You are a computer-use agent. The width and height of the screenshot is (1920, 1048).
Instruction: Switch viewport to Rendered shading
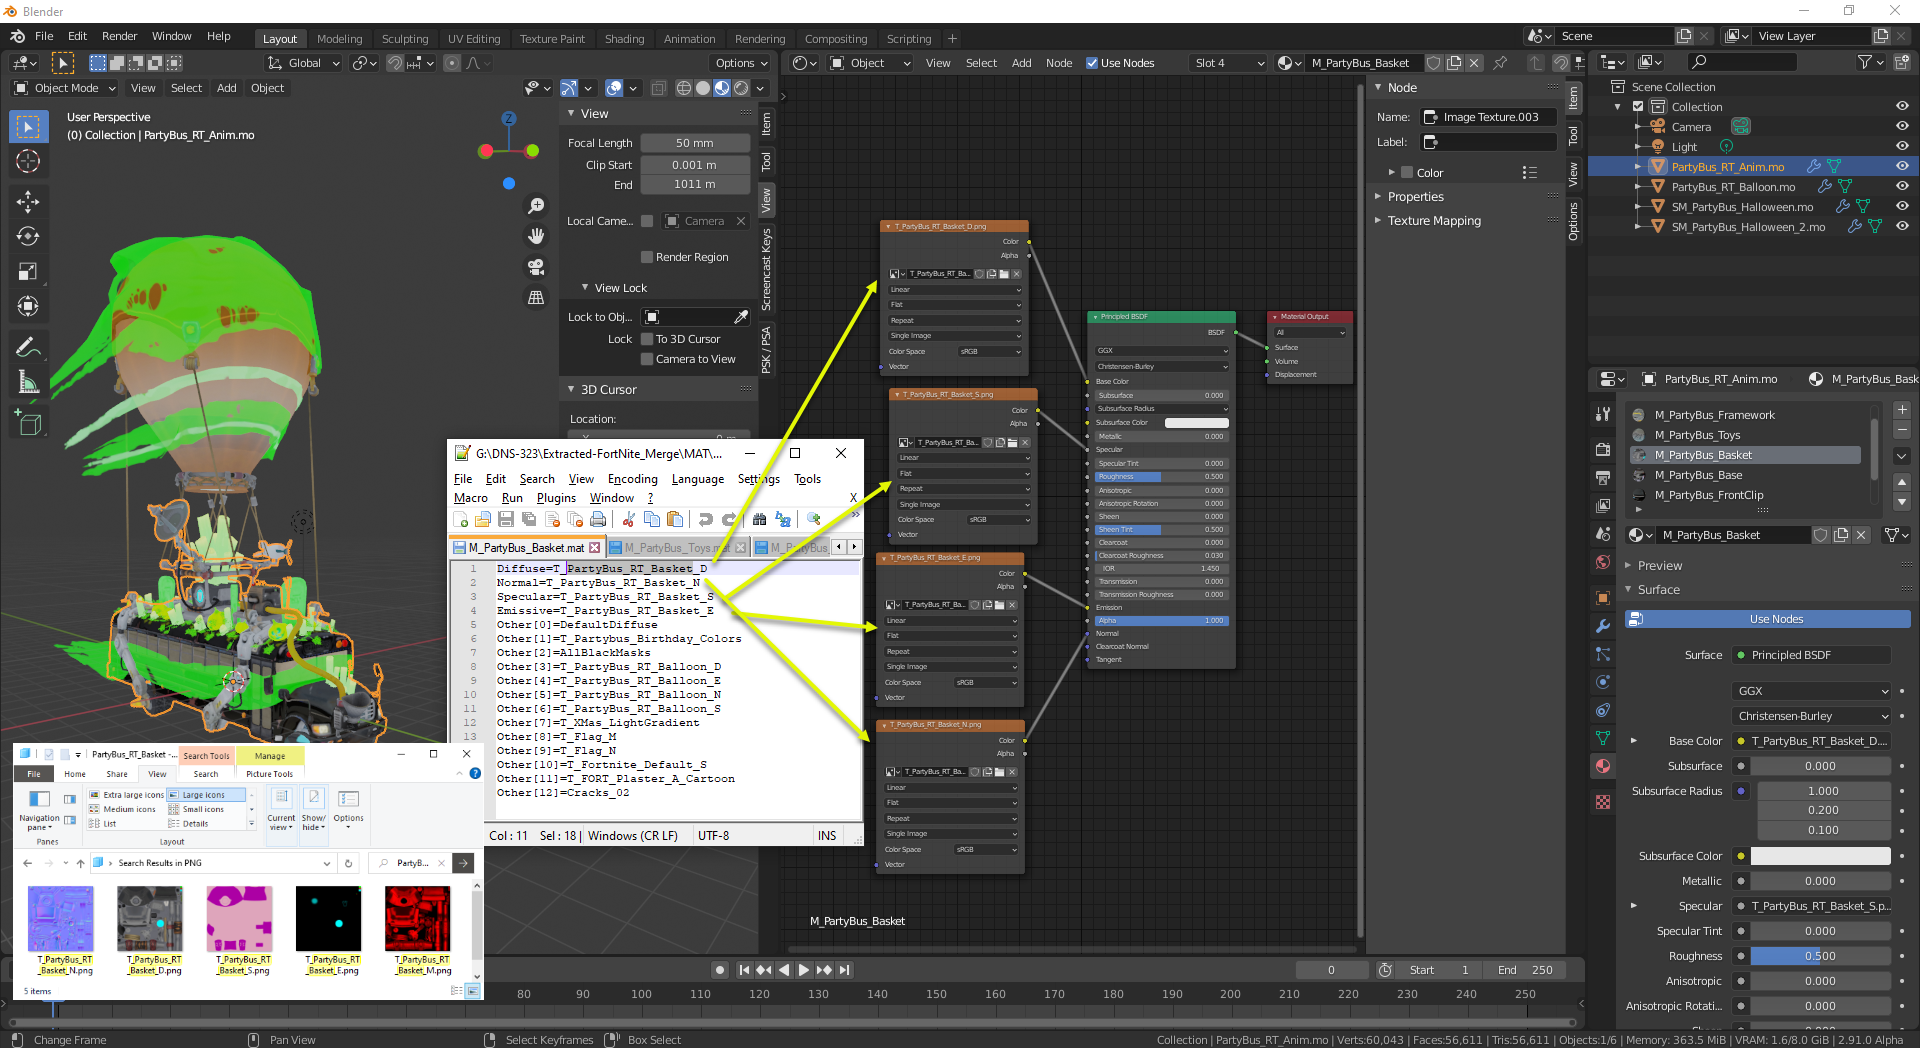tap(741, 88)
